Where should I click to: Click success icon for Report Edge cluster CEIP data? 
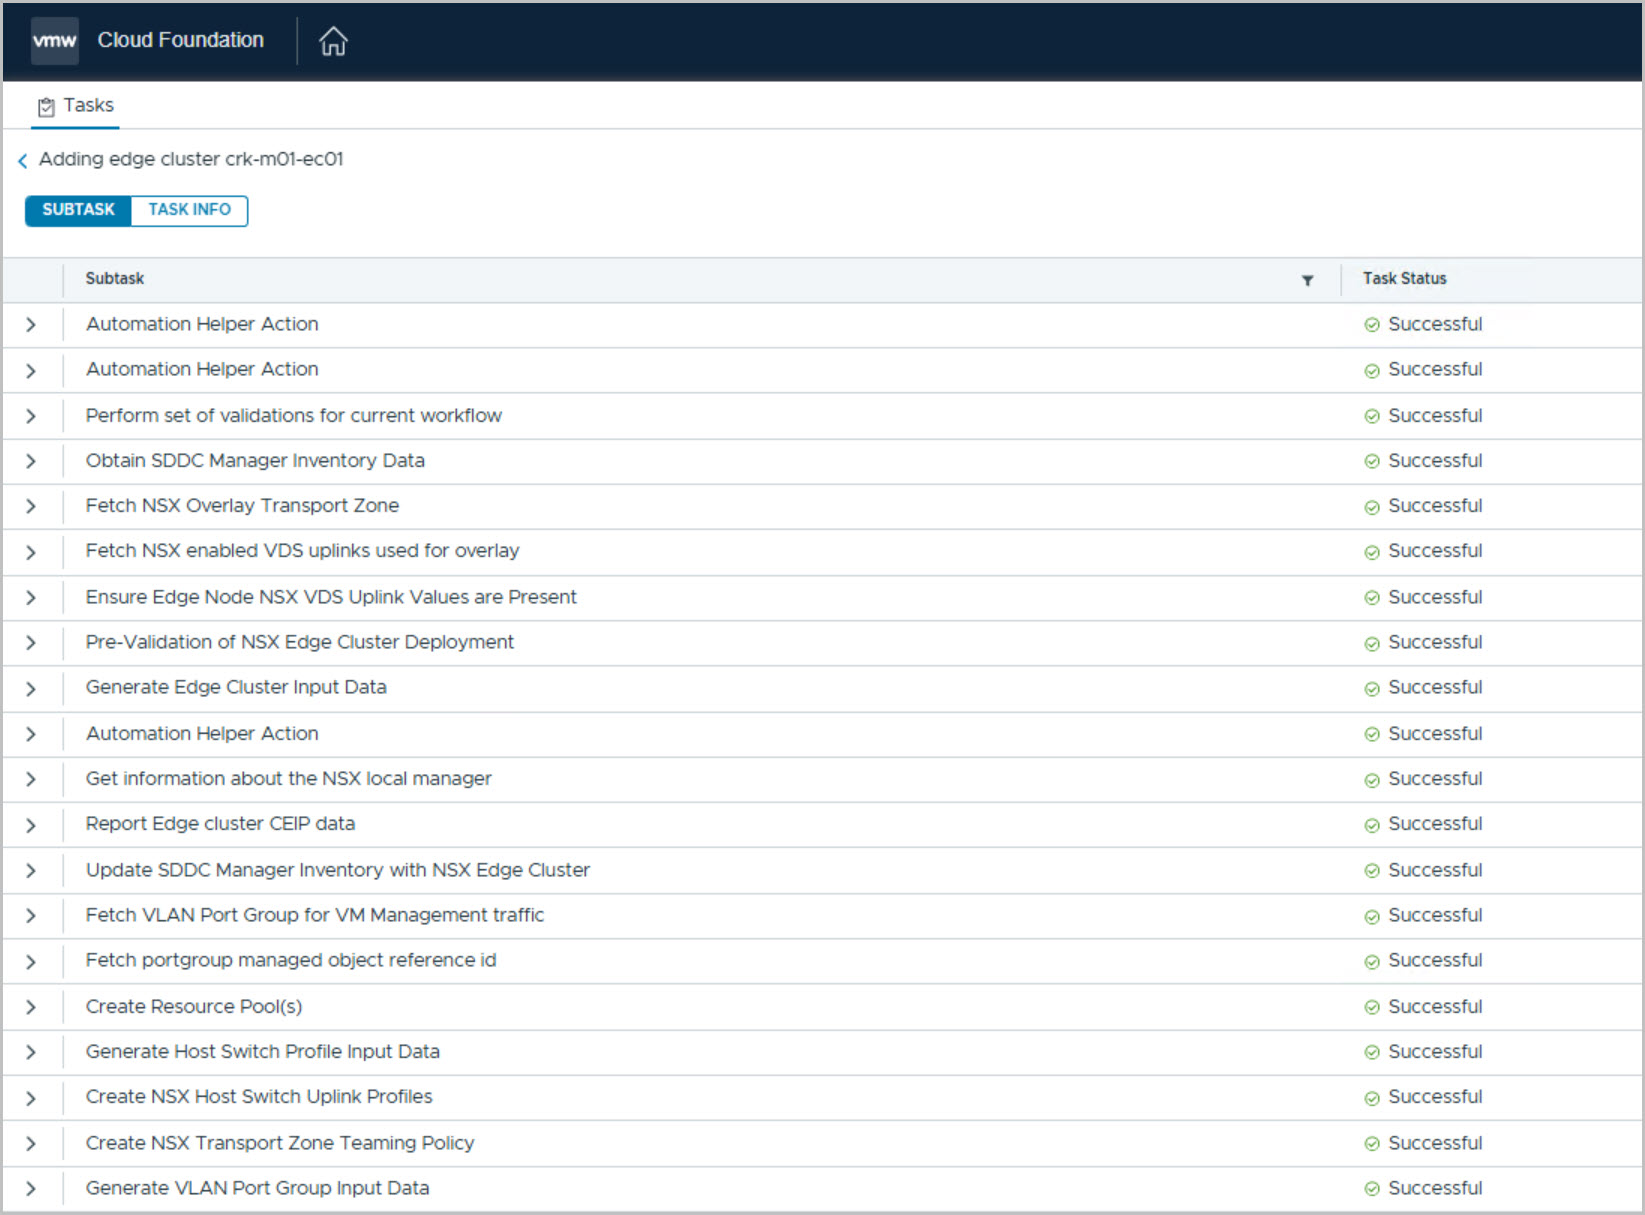1372,825
